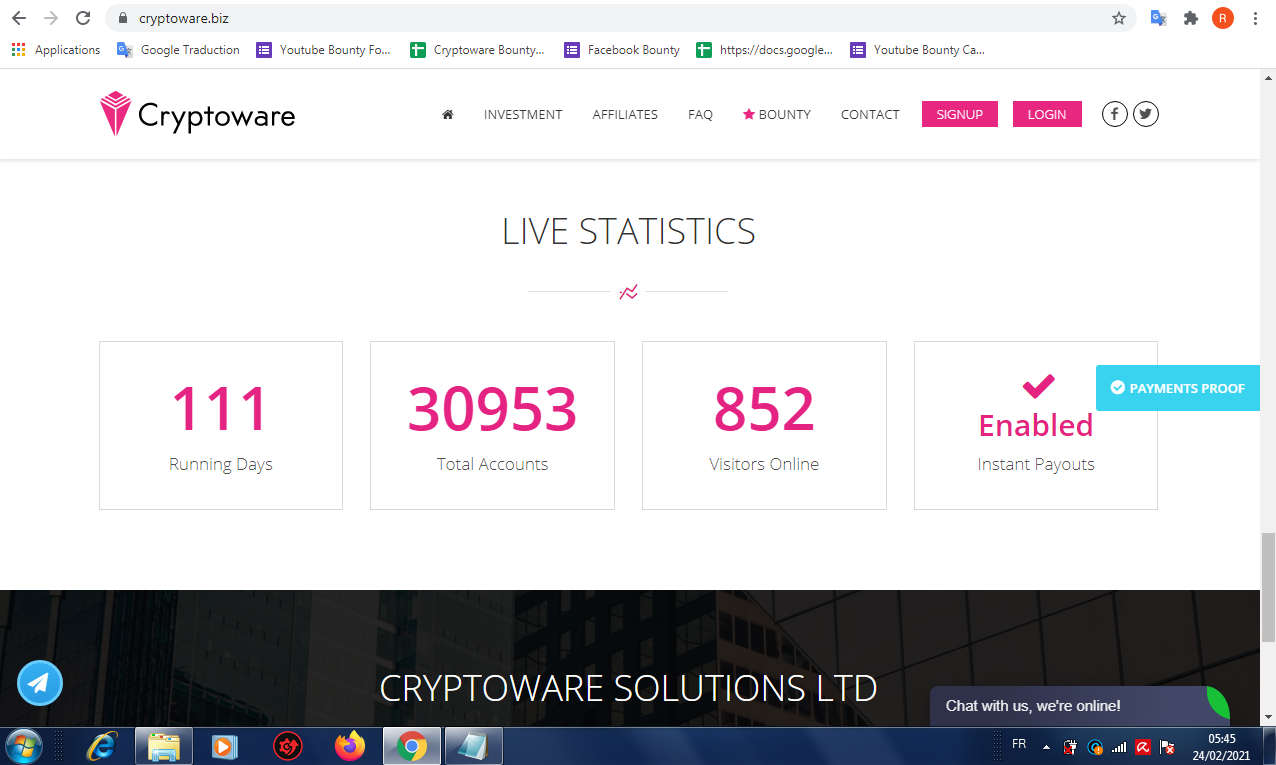Open the taskbar clock showing 05:45

click(x=1222, y=746)
